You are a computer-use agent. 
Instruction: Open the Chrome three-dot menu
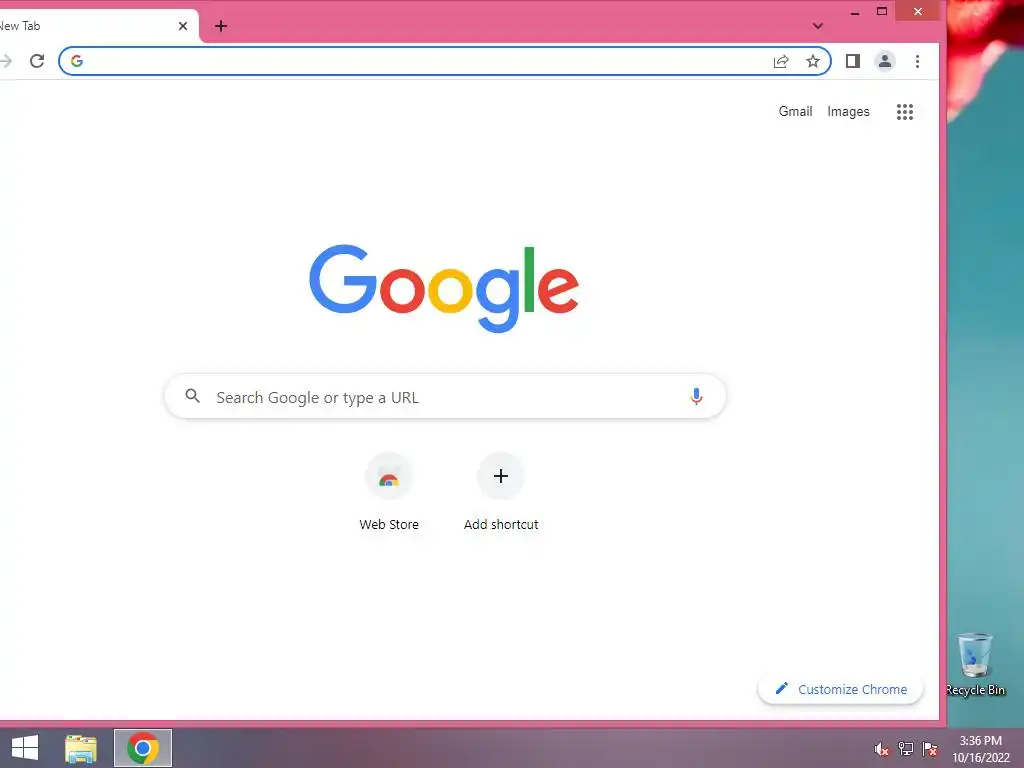pyautogui.click(x=918, y=61)
